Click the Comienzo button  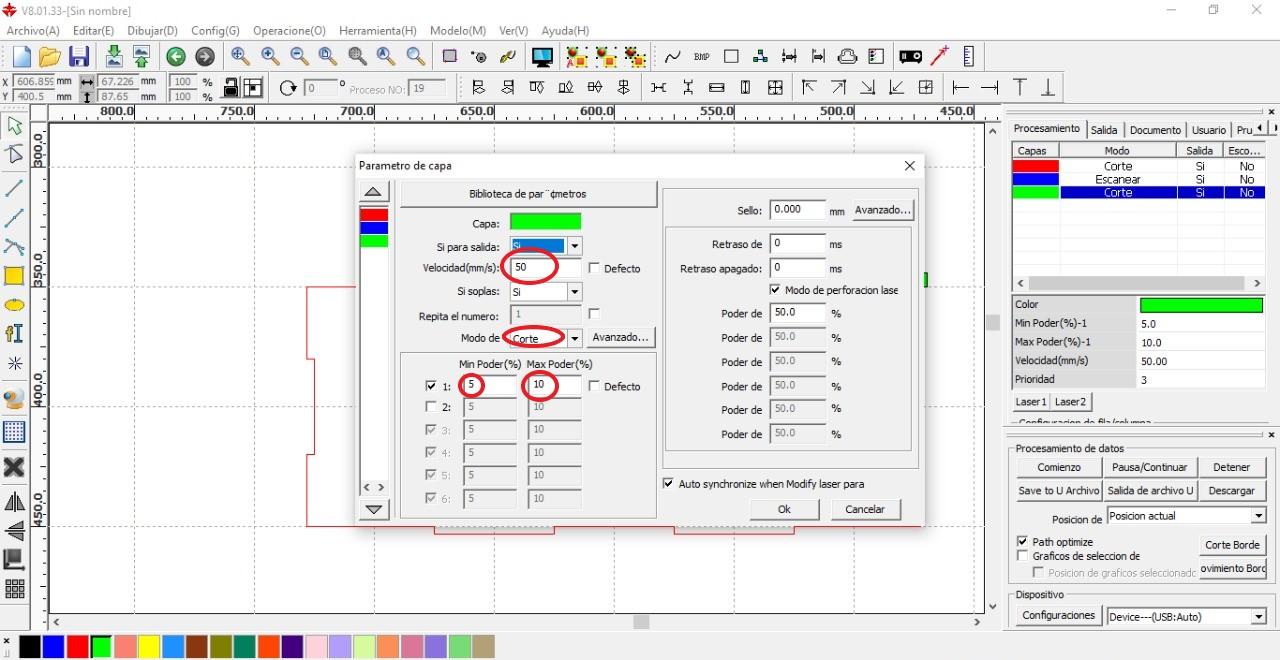(1059, 467)
